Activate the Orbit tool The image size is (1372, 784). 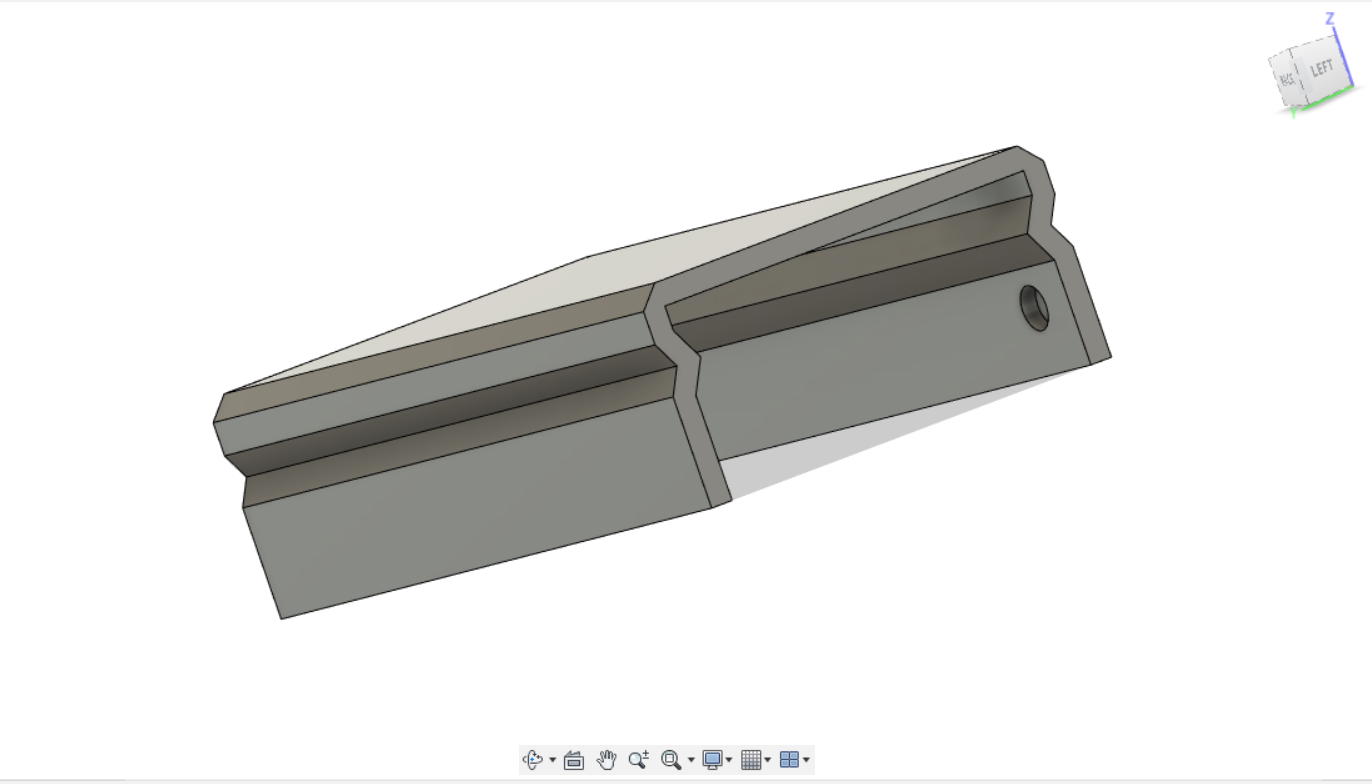point(533,760)
